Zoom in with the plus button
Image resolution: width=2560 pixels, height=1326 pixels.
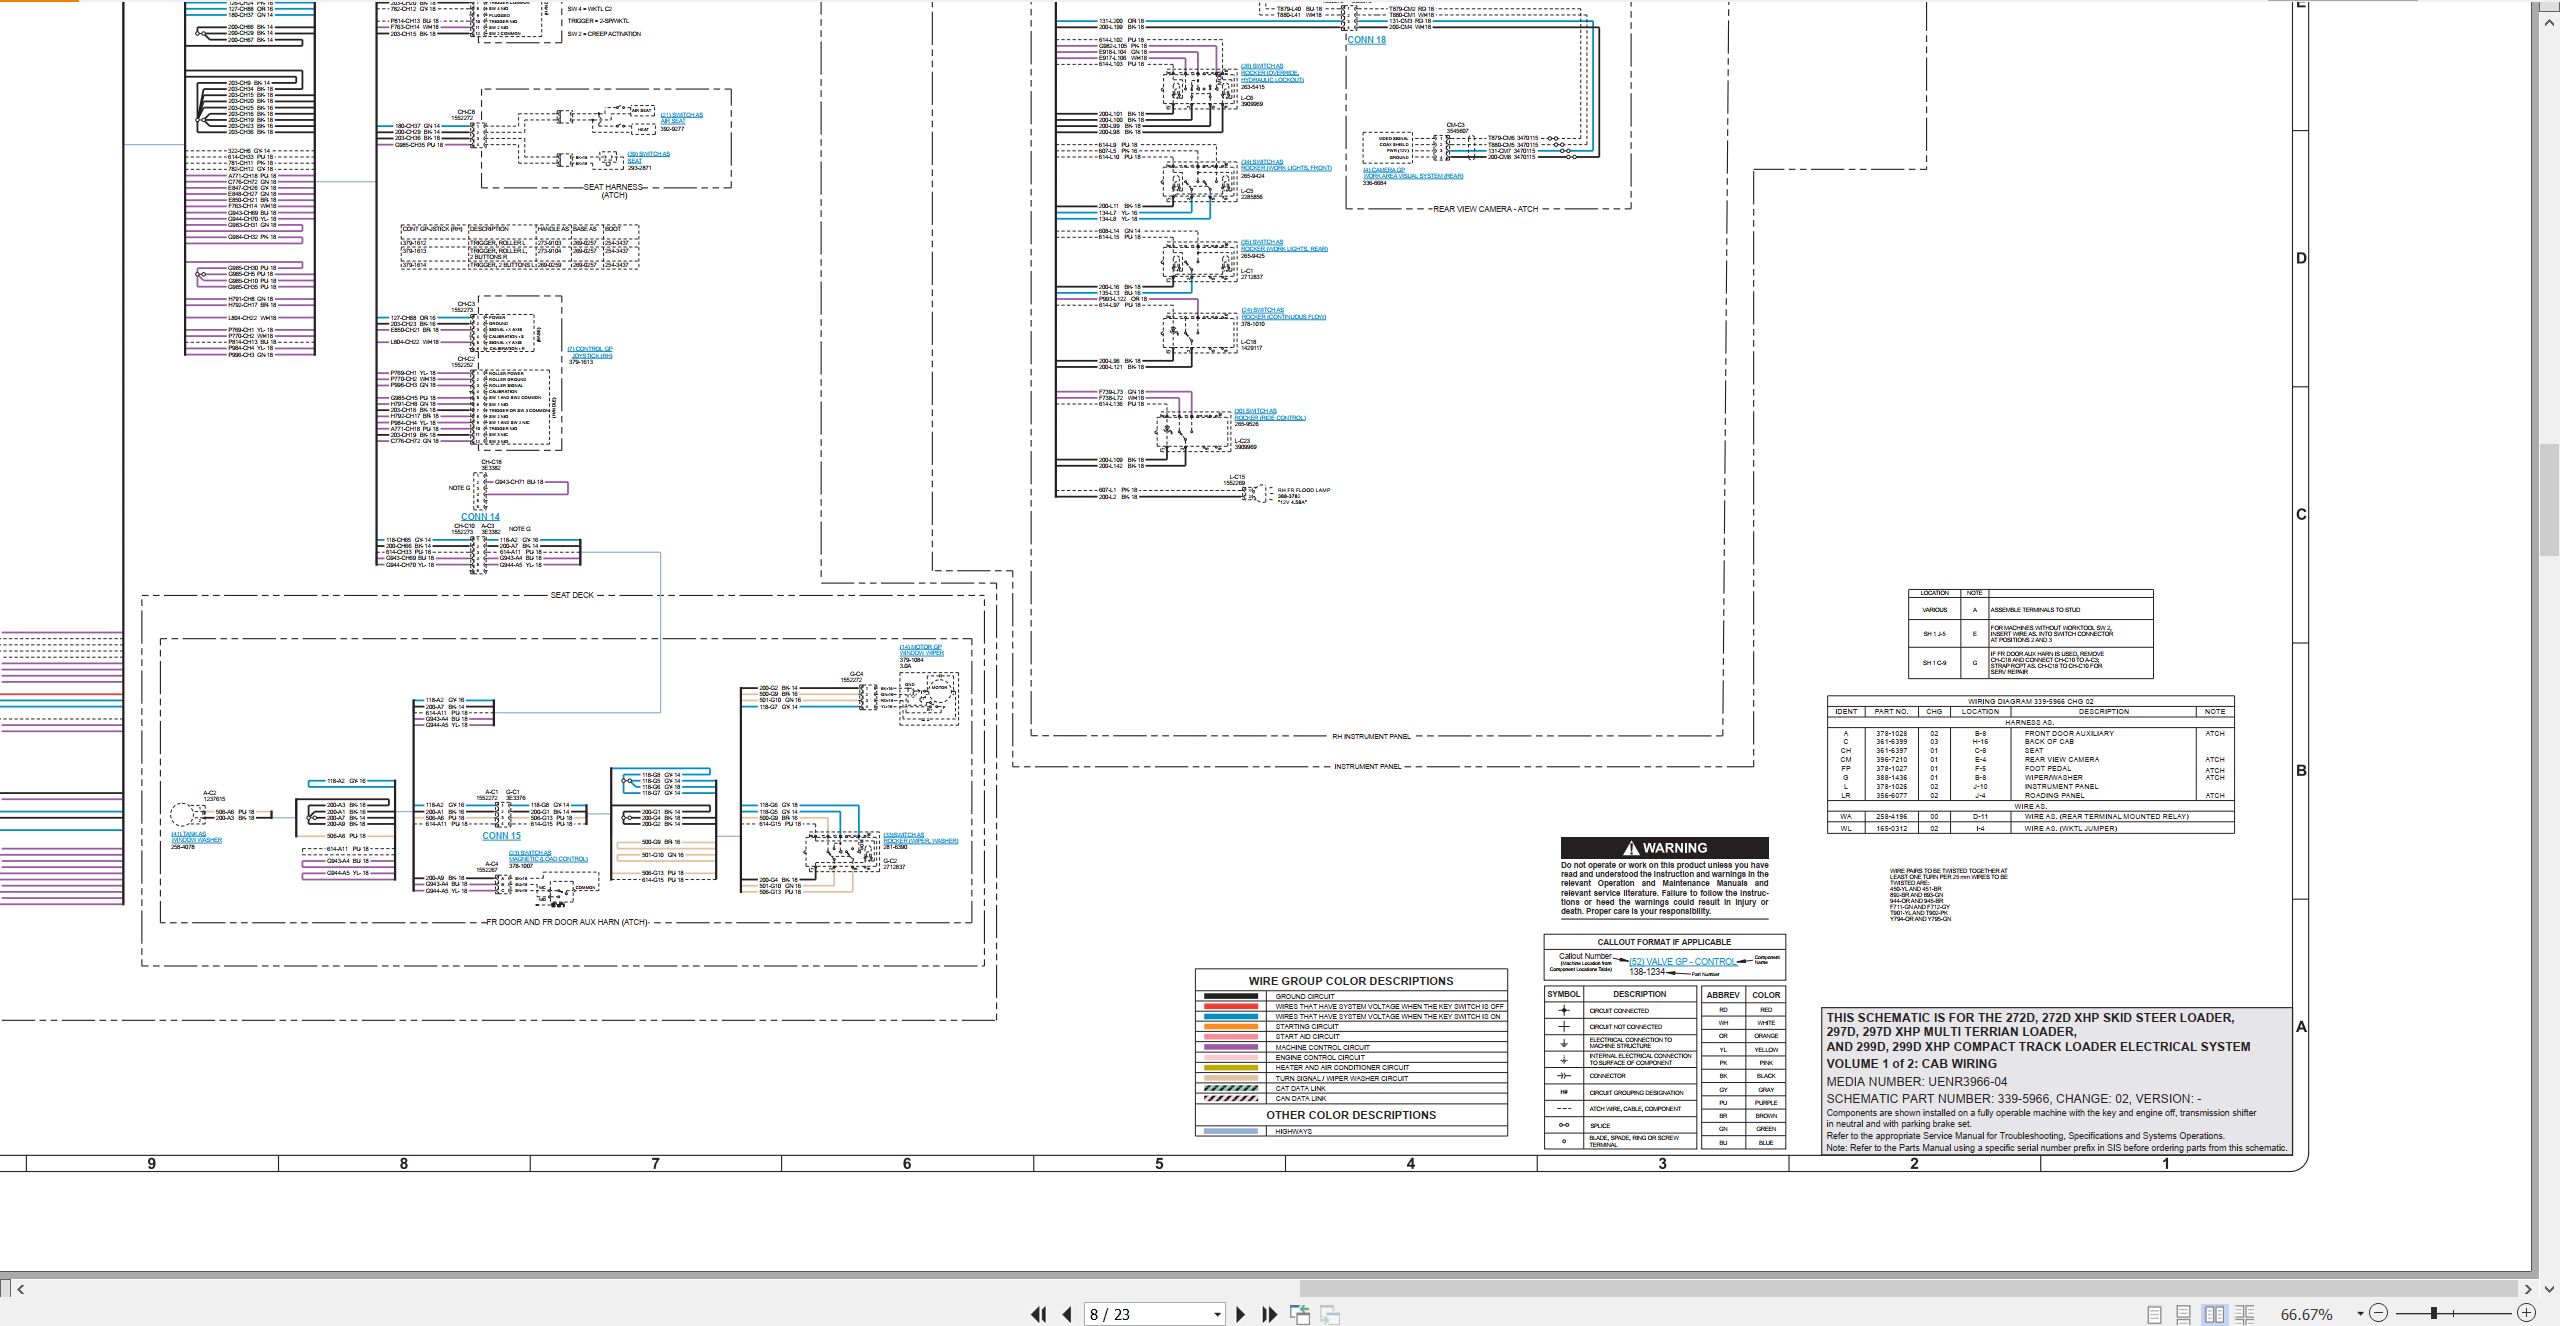point(2526,1313)
